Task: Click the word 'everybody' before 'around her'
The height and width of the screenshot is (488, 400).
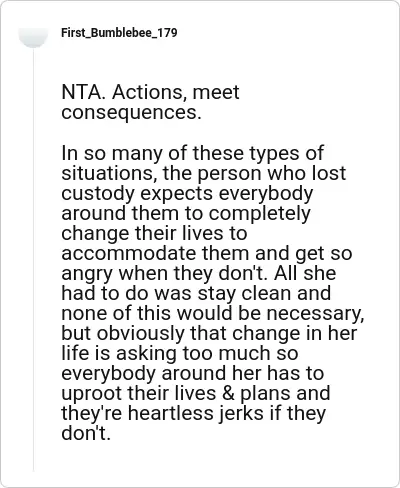Action: (108, 373)
